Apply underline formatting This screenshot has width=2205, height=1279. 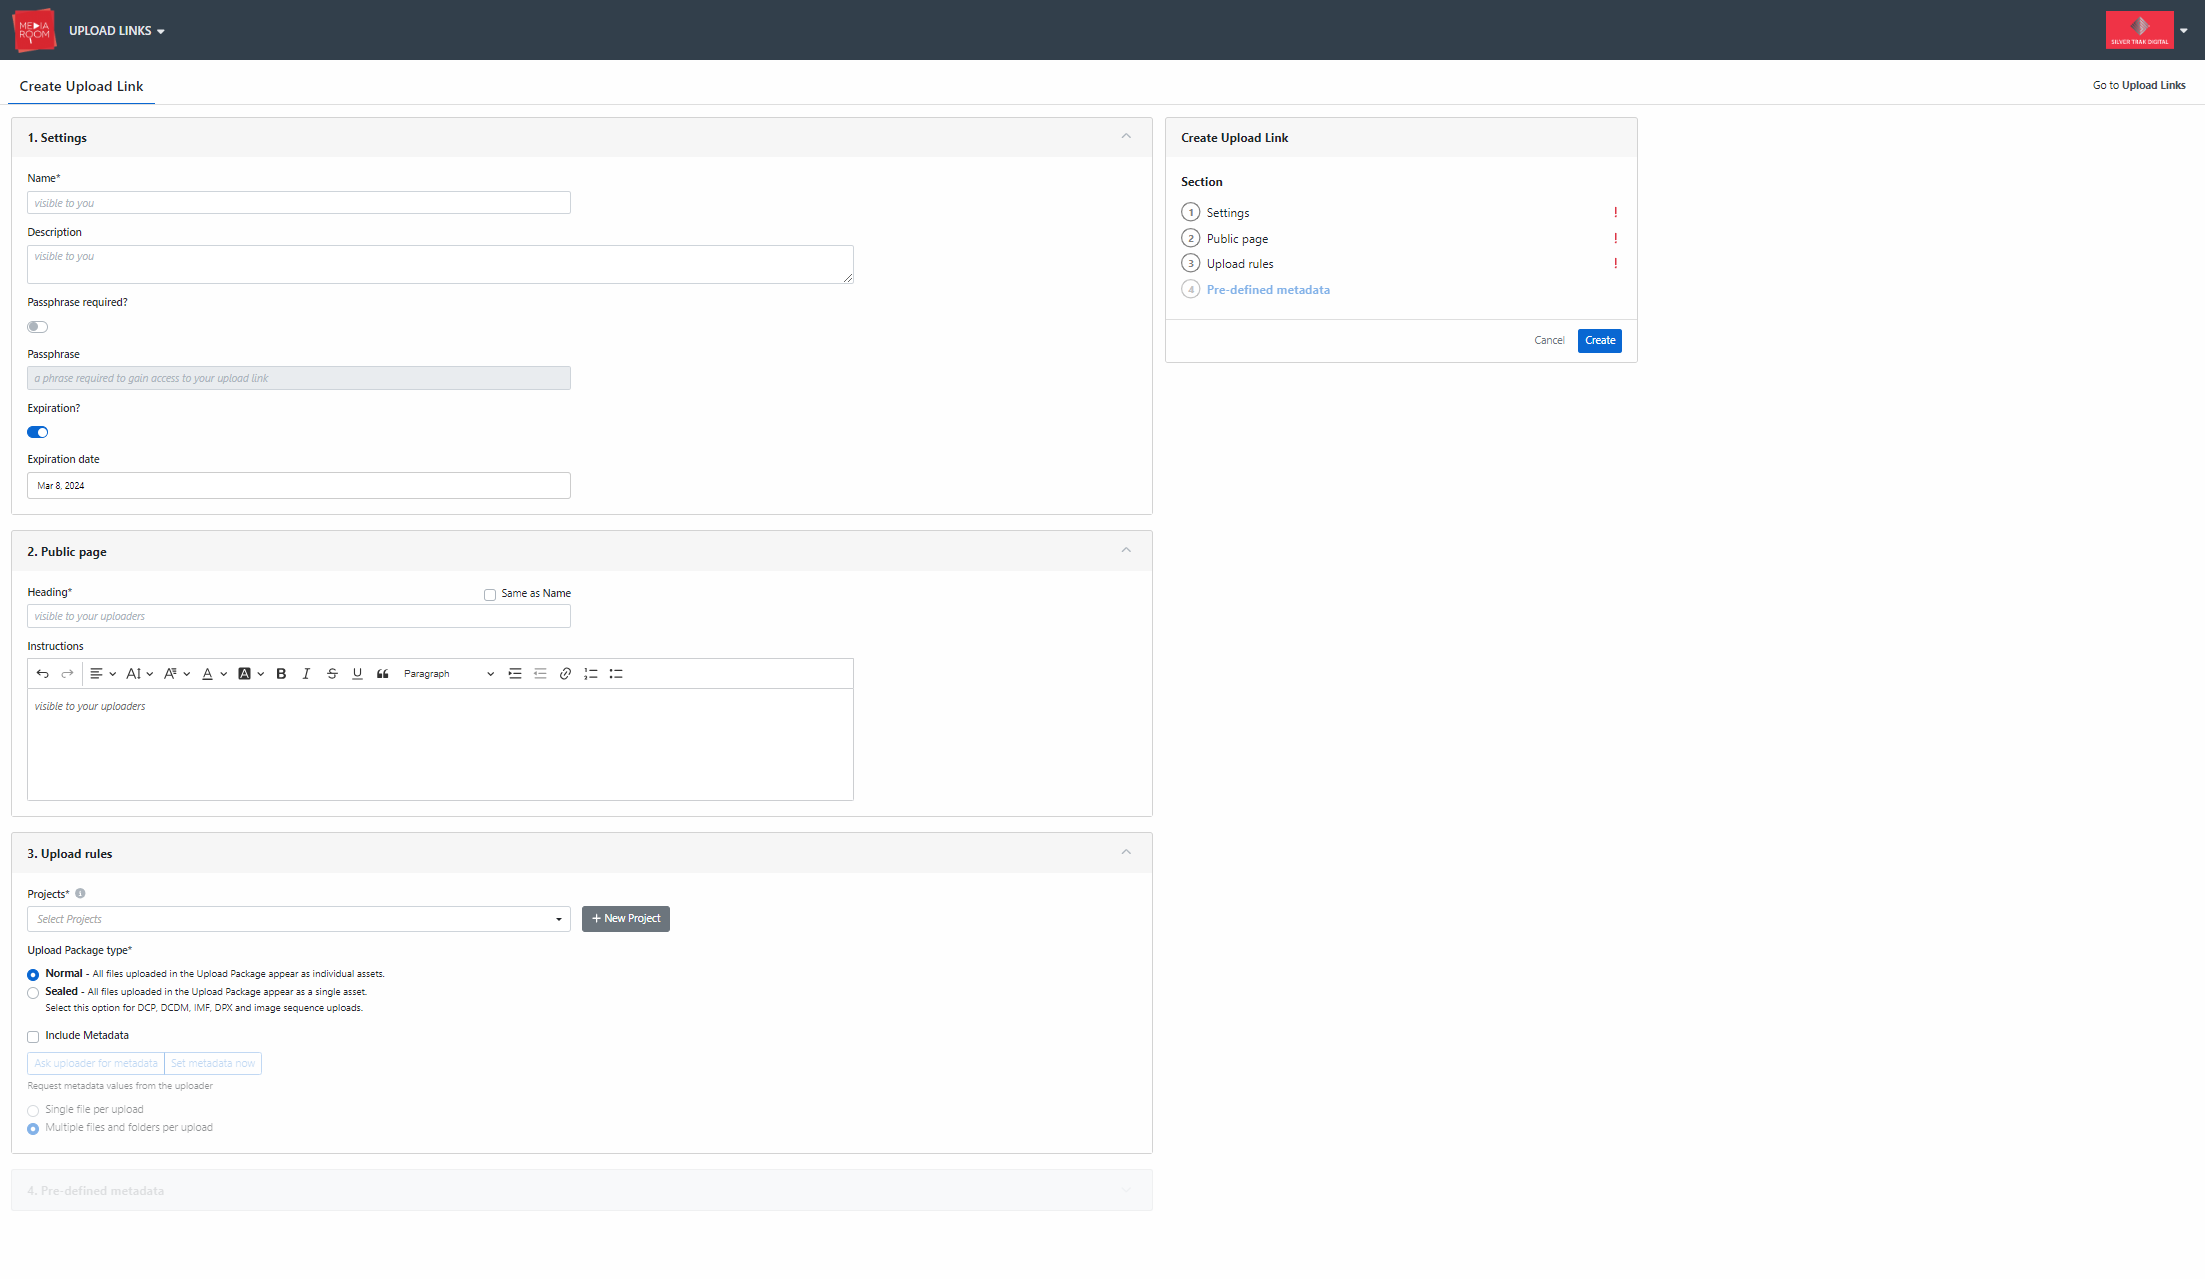coord(357,674)
